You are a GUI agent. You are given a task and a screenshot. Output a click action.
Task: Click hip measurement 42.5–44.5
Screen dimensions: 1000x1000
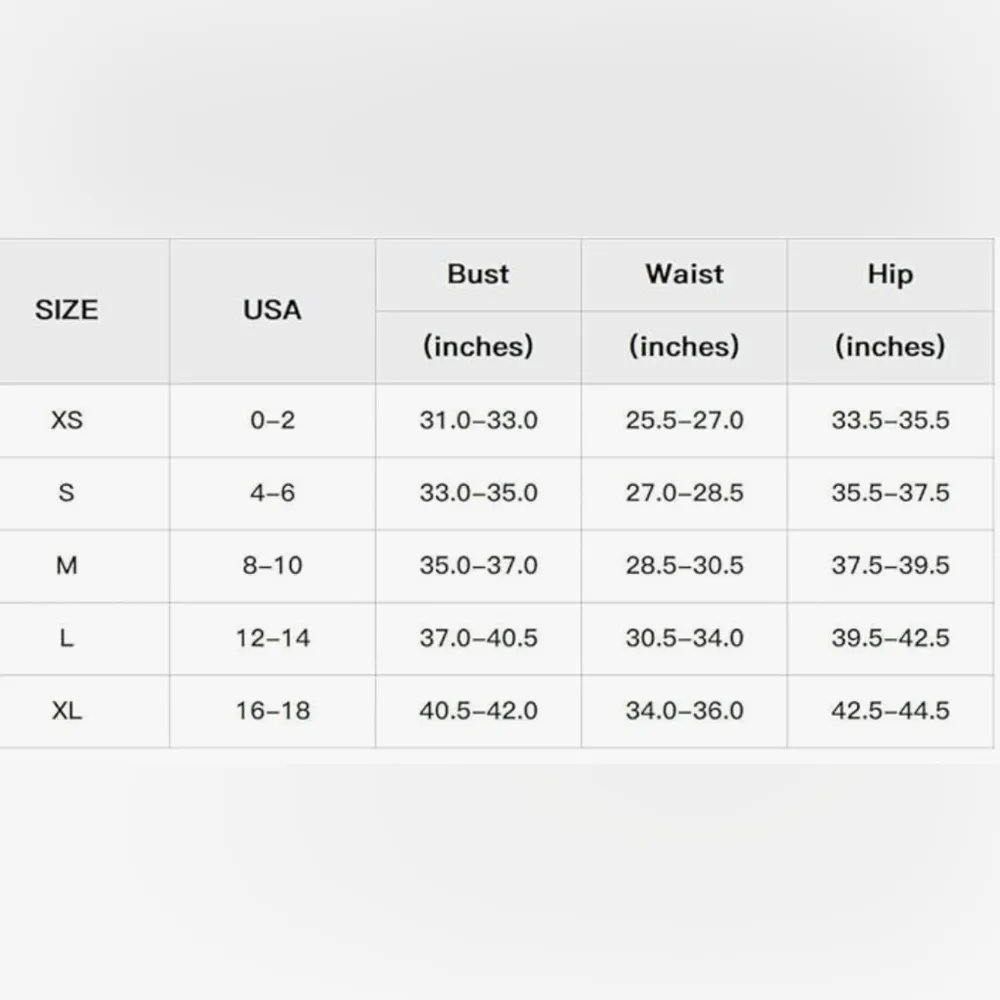[x=890, y=711]
